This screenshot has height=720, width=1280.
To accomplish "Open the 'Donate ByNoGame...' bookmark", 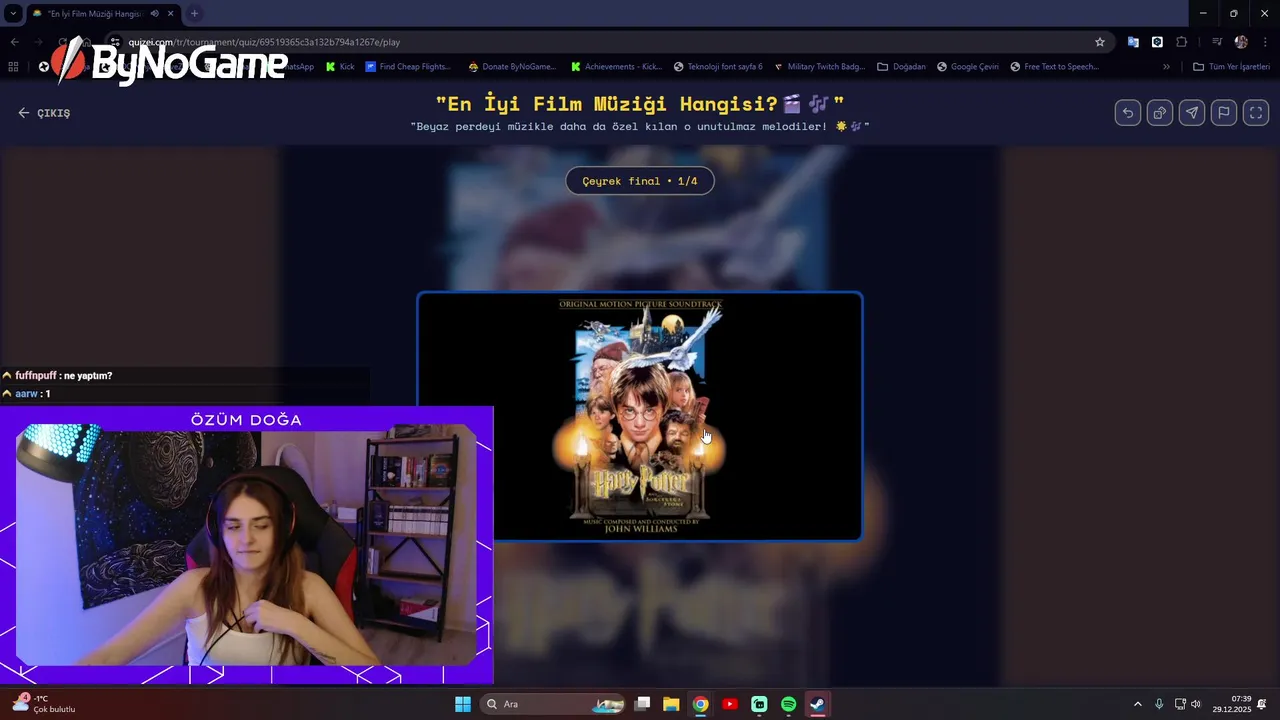I will pyautogui.click(x=512, y=67).
